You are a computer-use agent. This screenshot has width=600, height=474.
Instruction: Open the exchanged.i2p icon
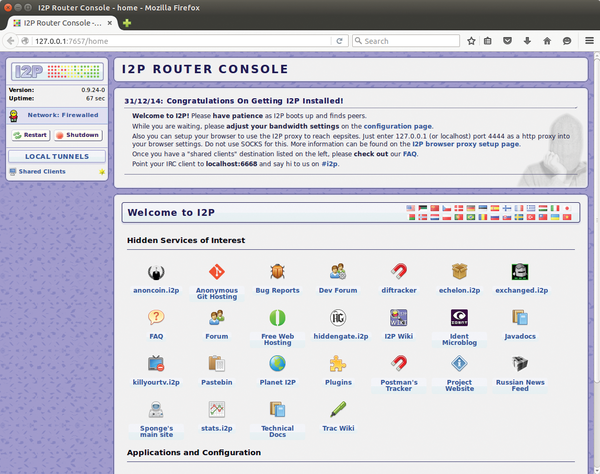[520, 272]
